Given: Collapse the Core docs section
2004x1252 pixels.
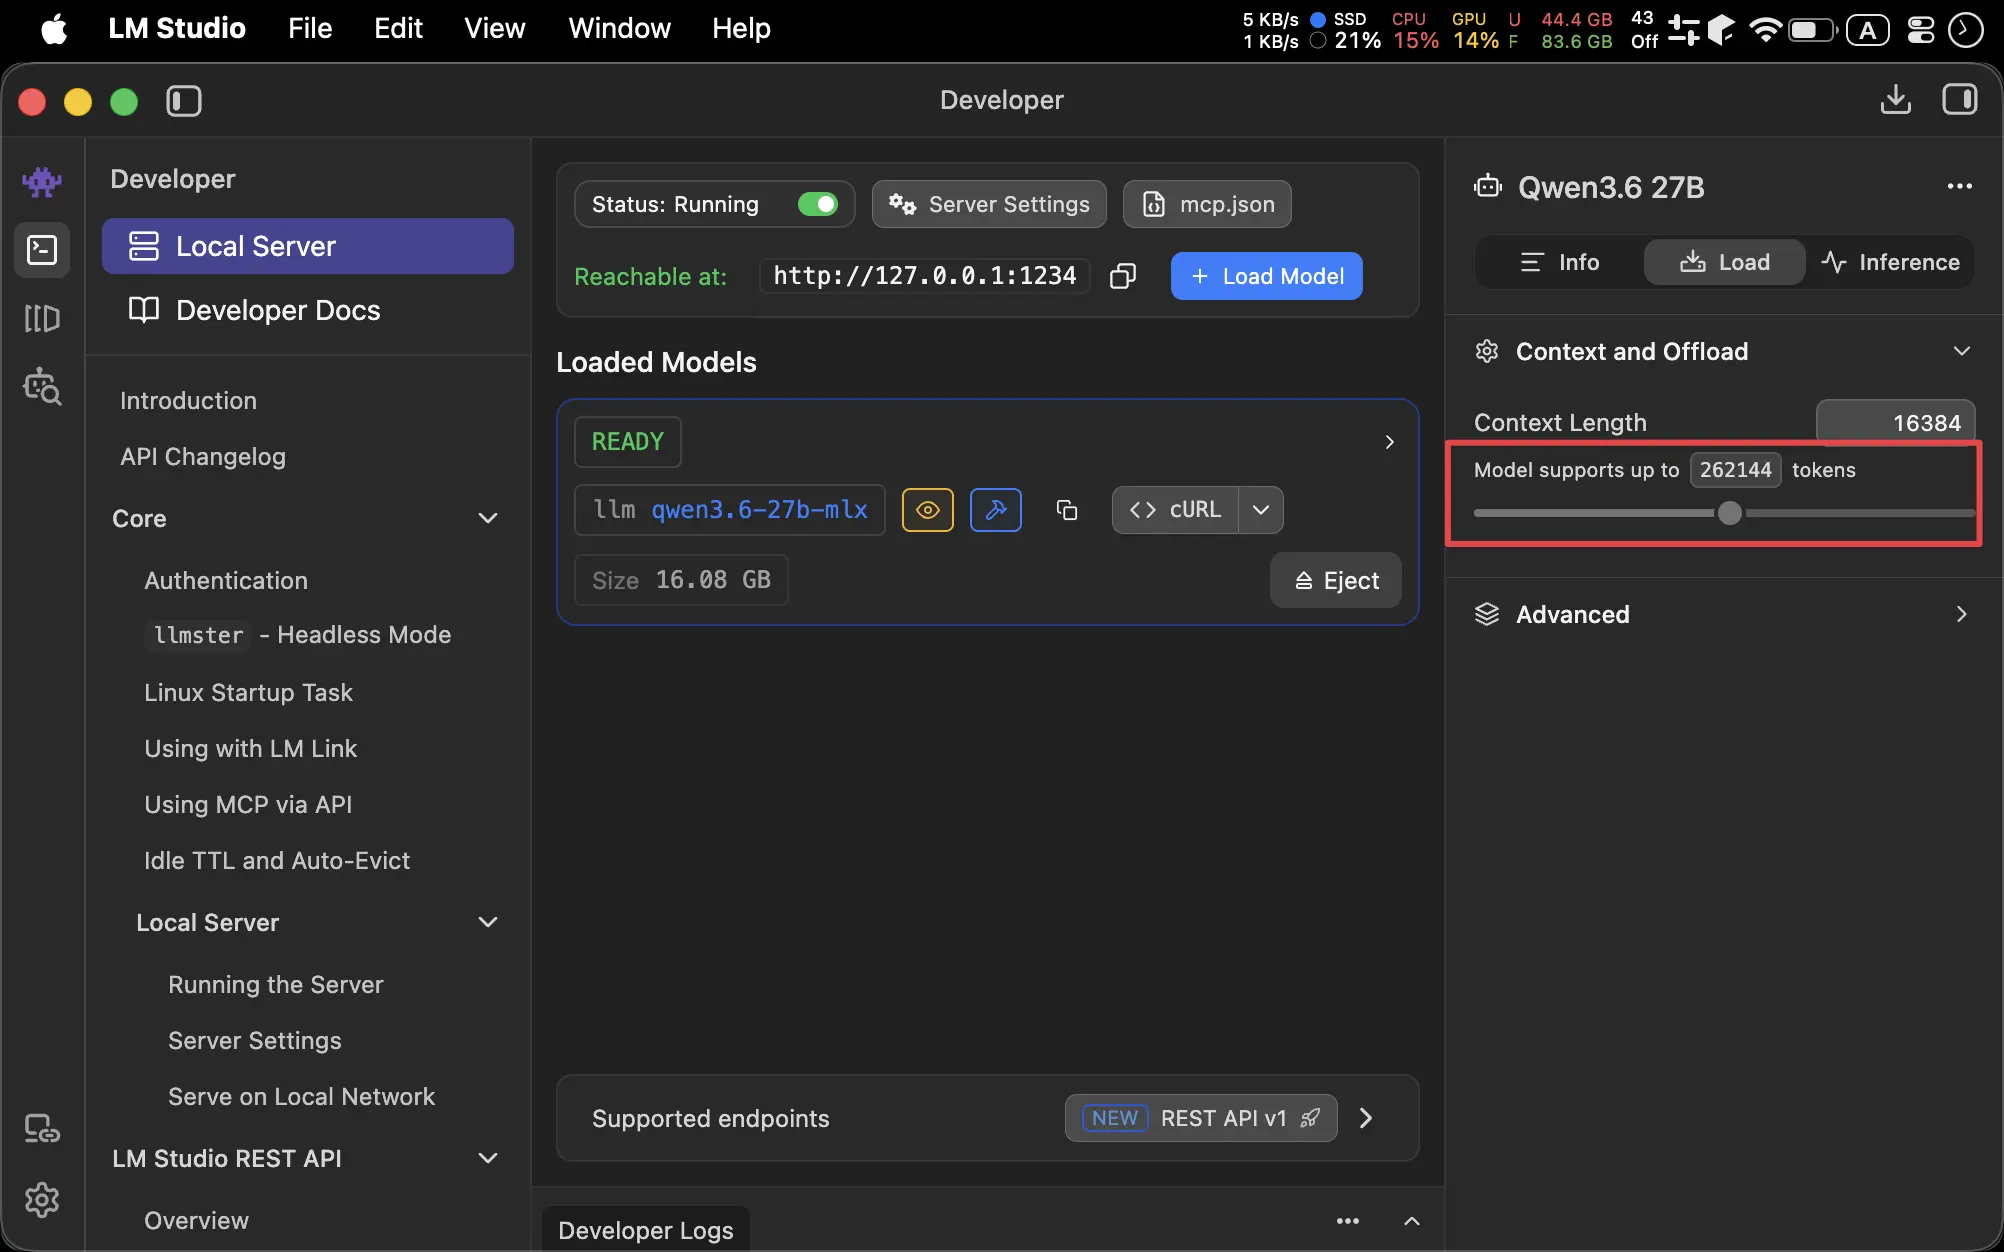Looking at the screenshot, I should (488, 518).
